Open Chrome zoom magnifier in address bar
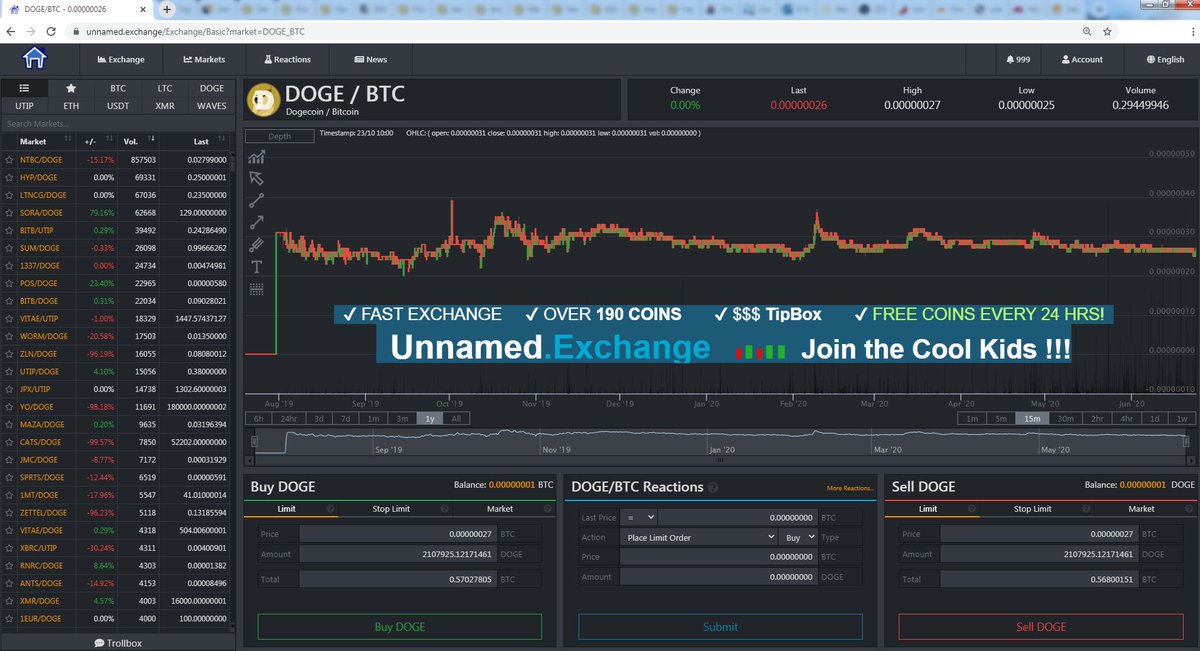 coord(1087,31)
